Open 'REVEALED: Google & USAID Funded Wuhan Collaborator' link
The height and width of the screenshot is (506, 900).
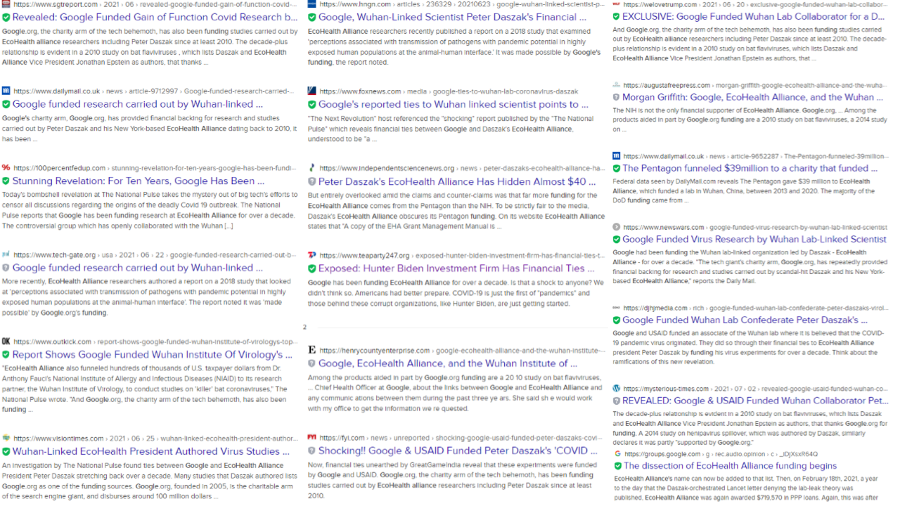tap(755, 400)
